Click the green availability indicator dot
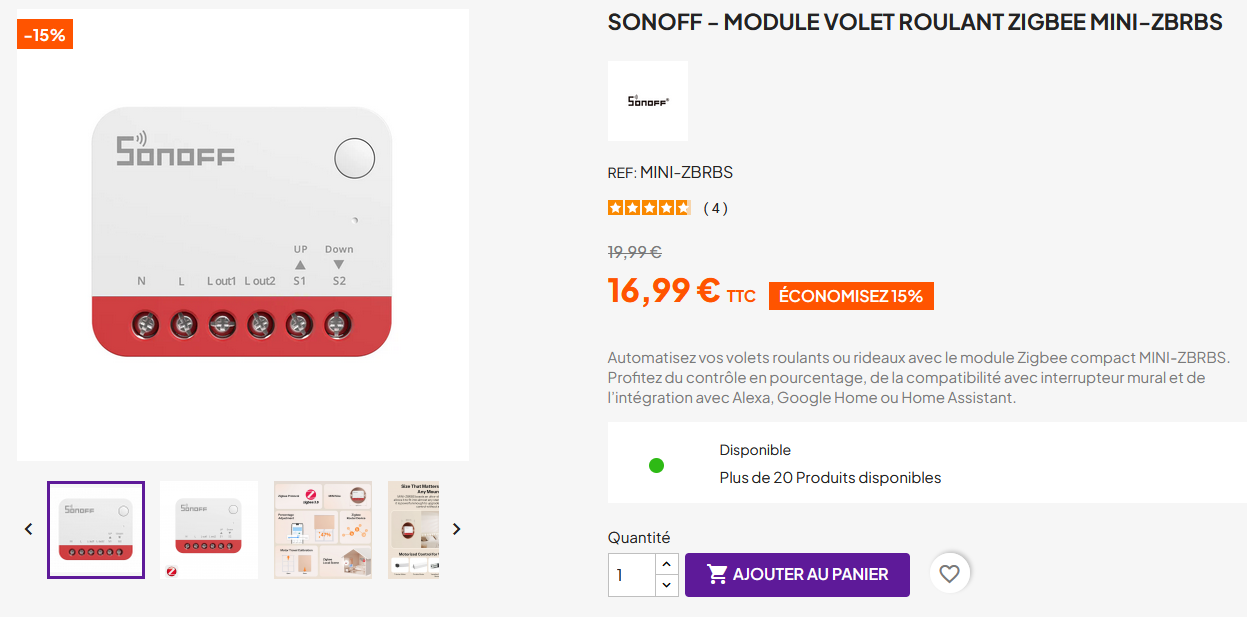This screenshot has width=1247, height=617. (656, 465)
